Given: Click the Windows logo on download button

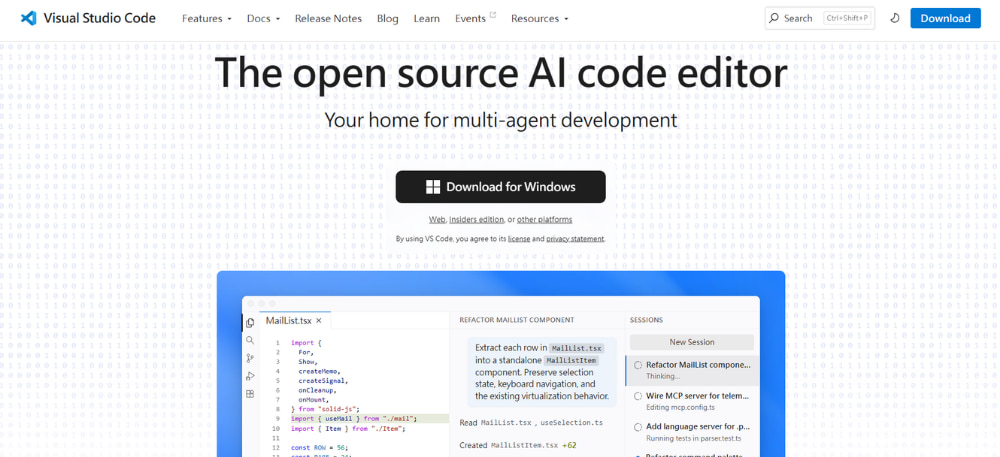Looking at the screenshot, I should pyautogui.click(x=433, y=187).
